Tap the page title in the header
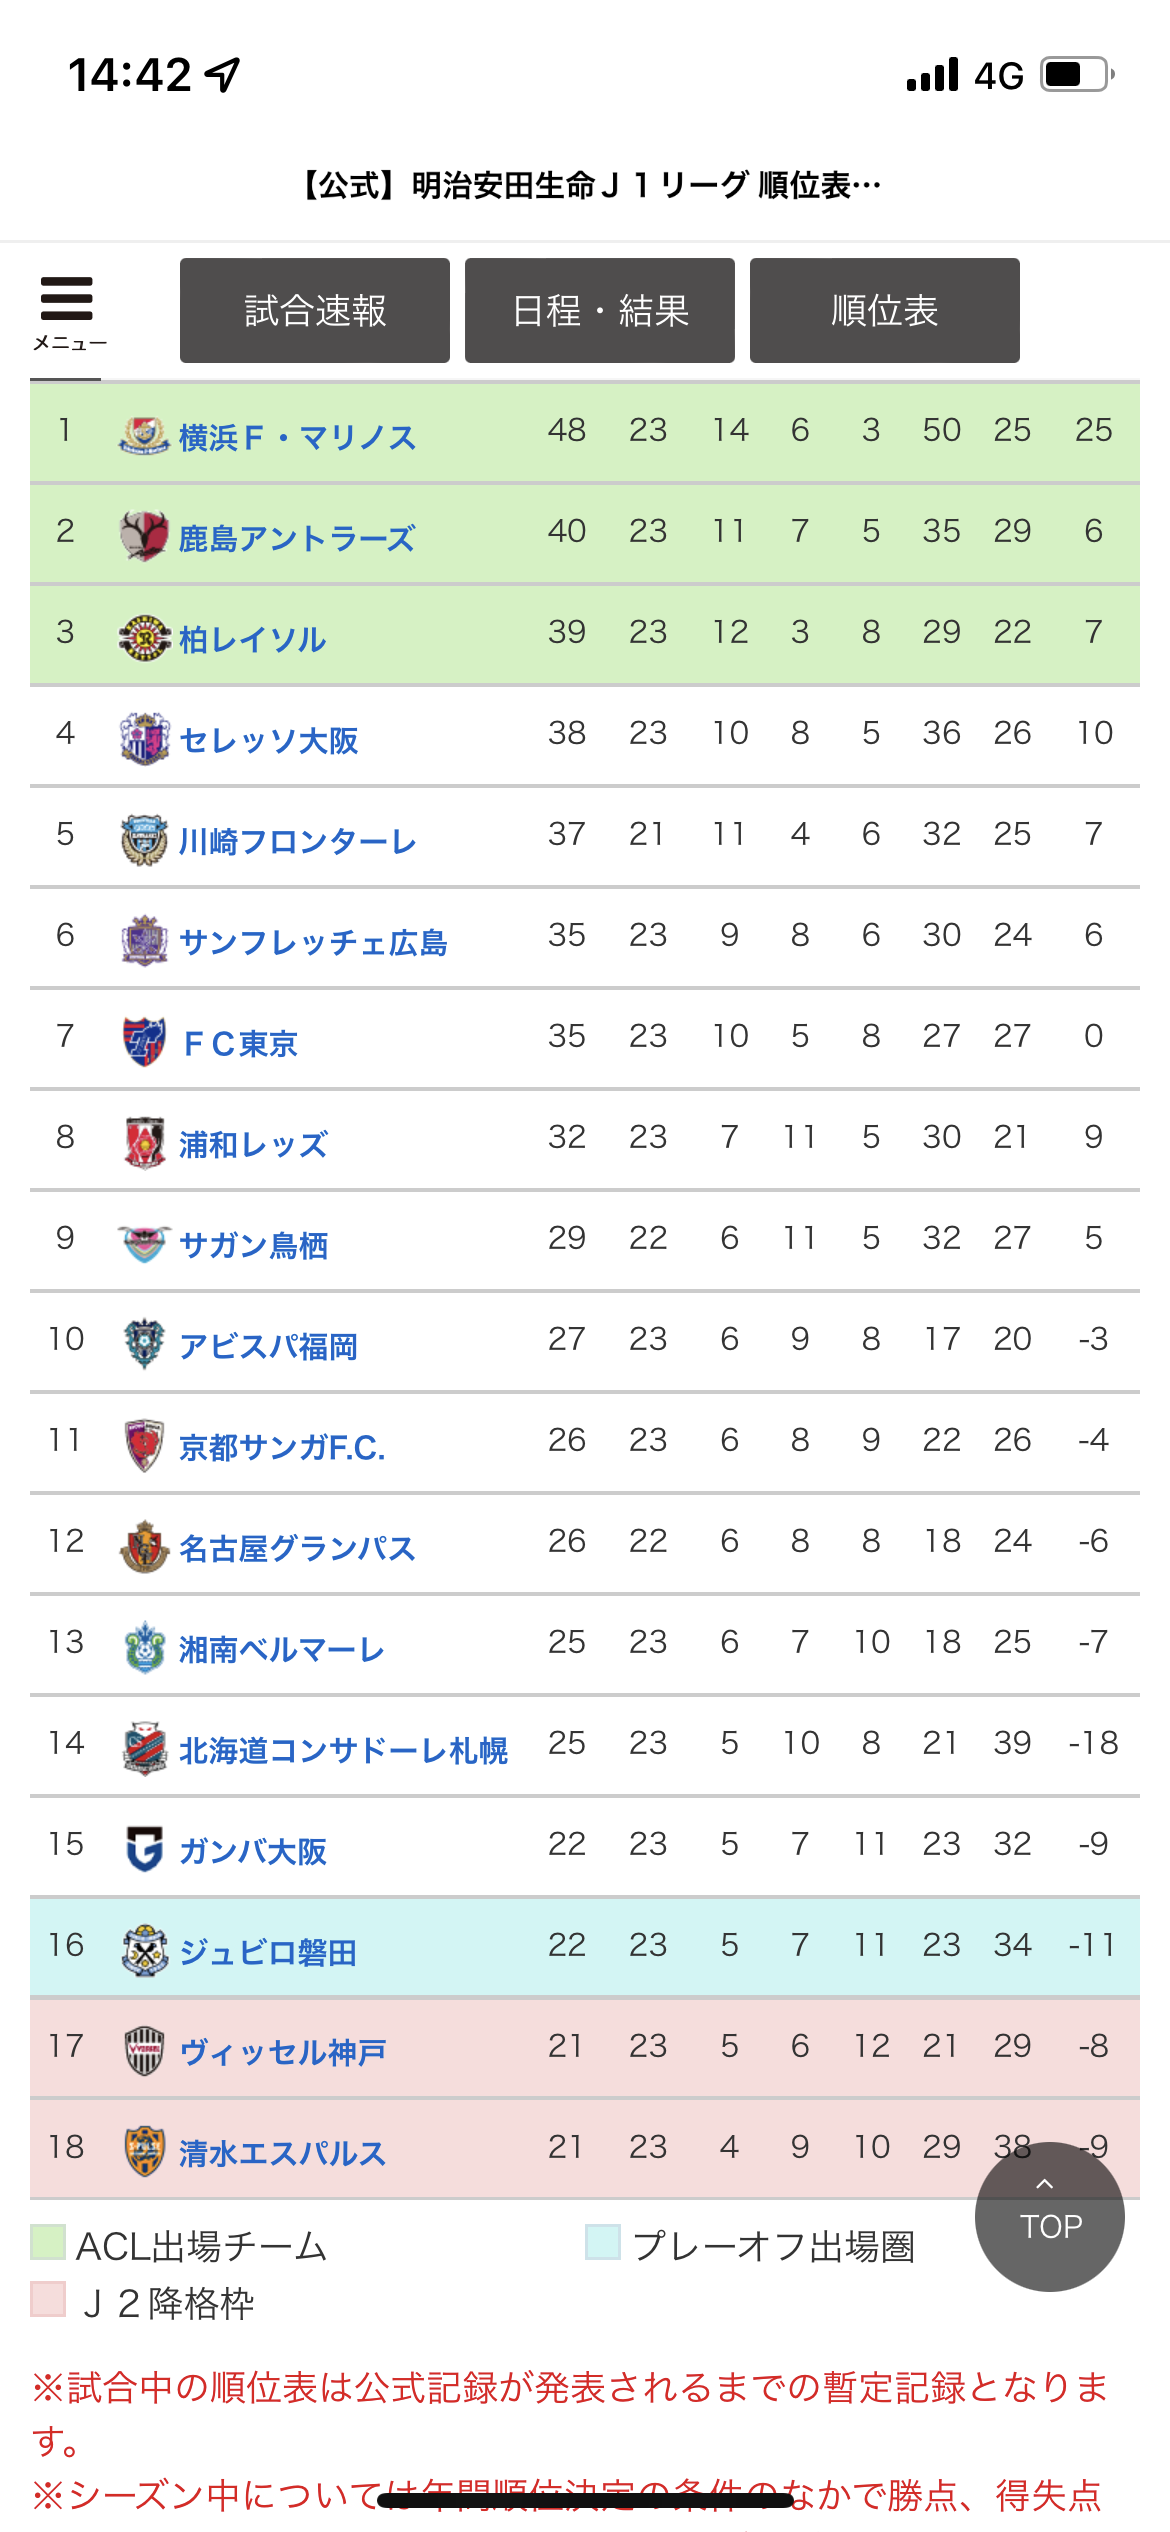 [590, 185]
